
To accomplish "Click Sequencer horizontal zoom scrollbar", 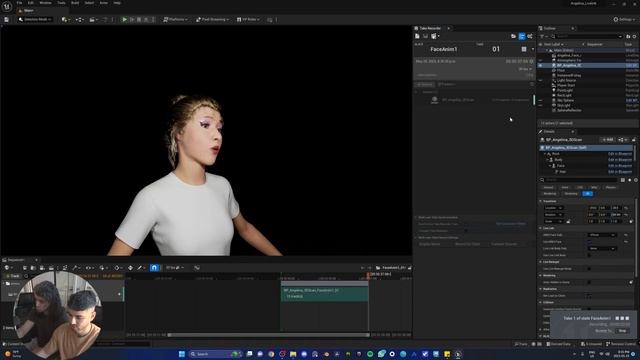I will click(x=269, y=335).
